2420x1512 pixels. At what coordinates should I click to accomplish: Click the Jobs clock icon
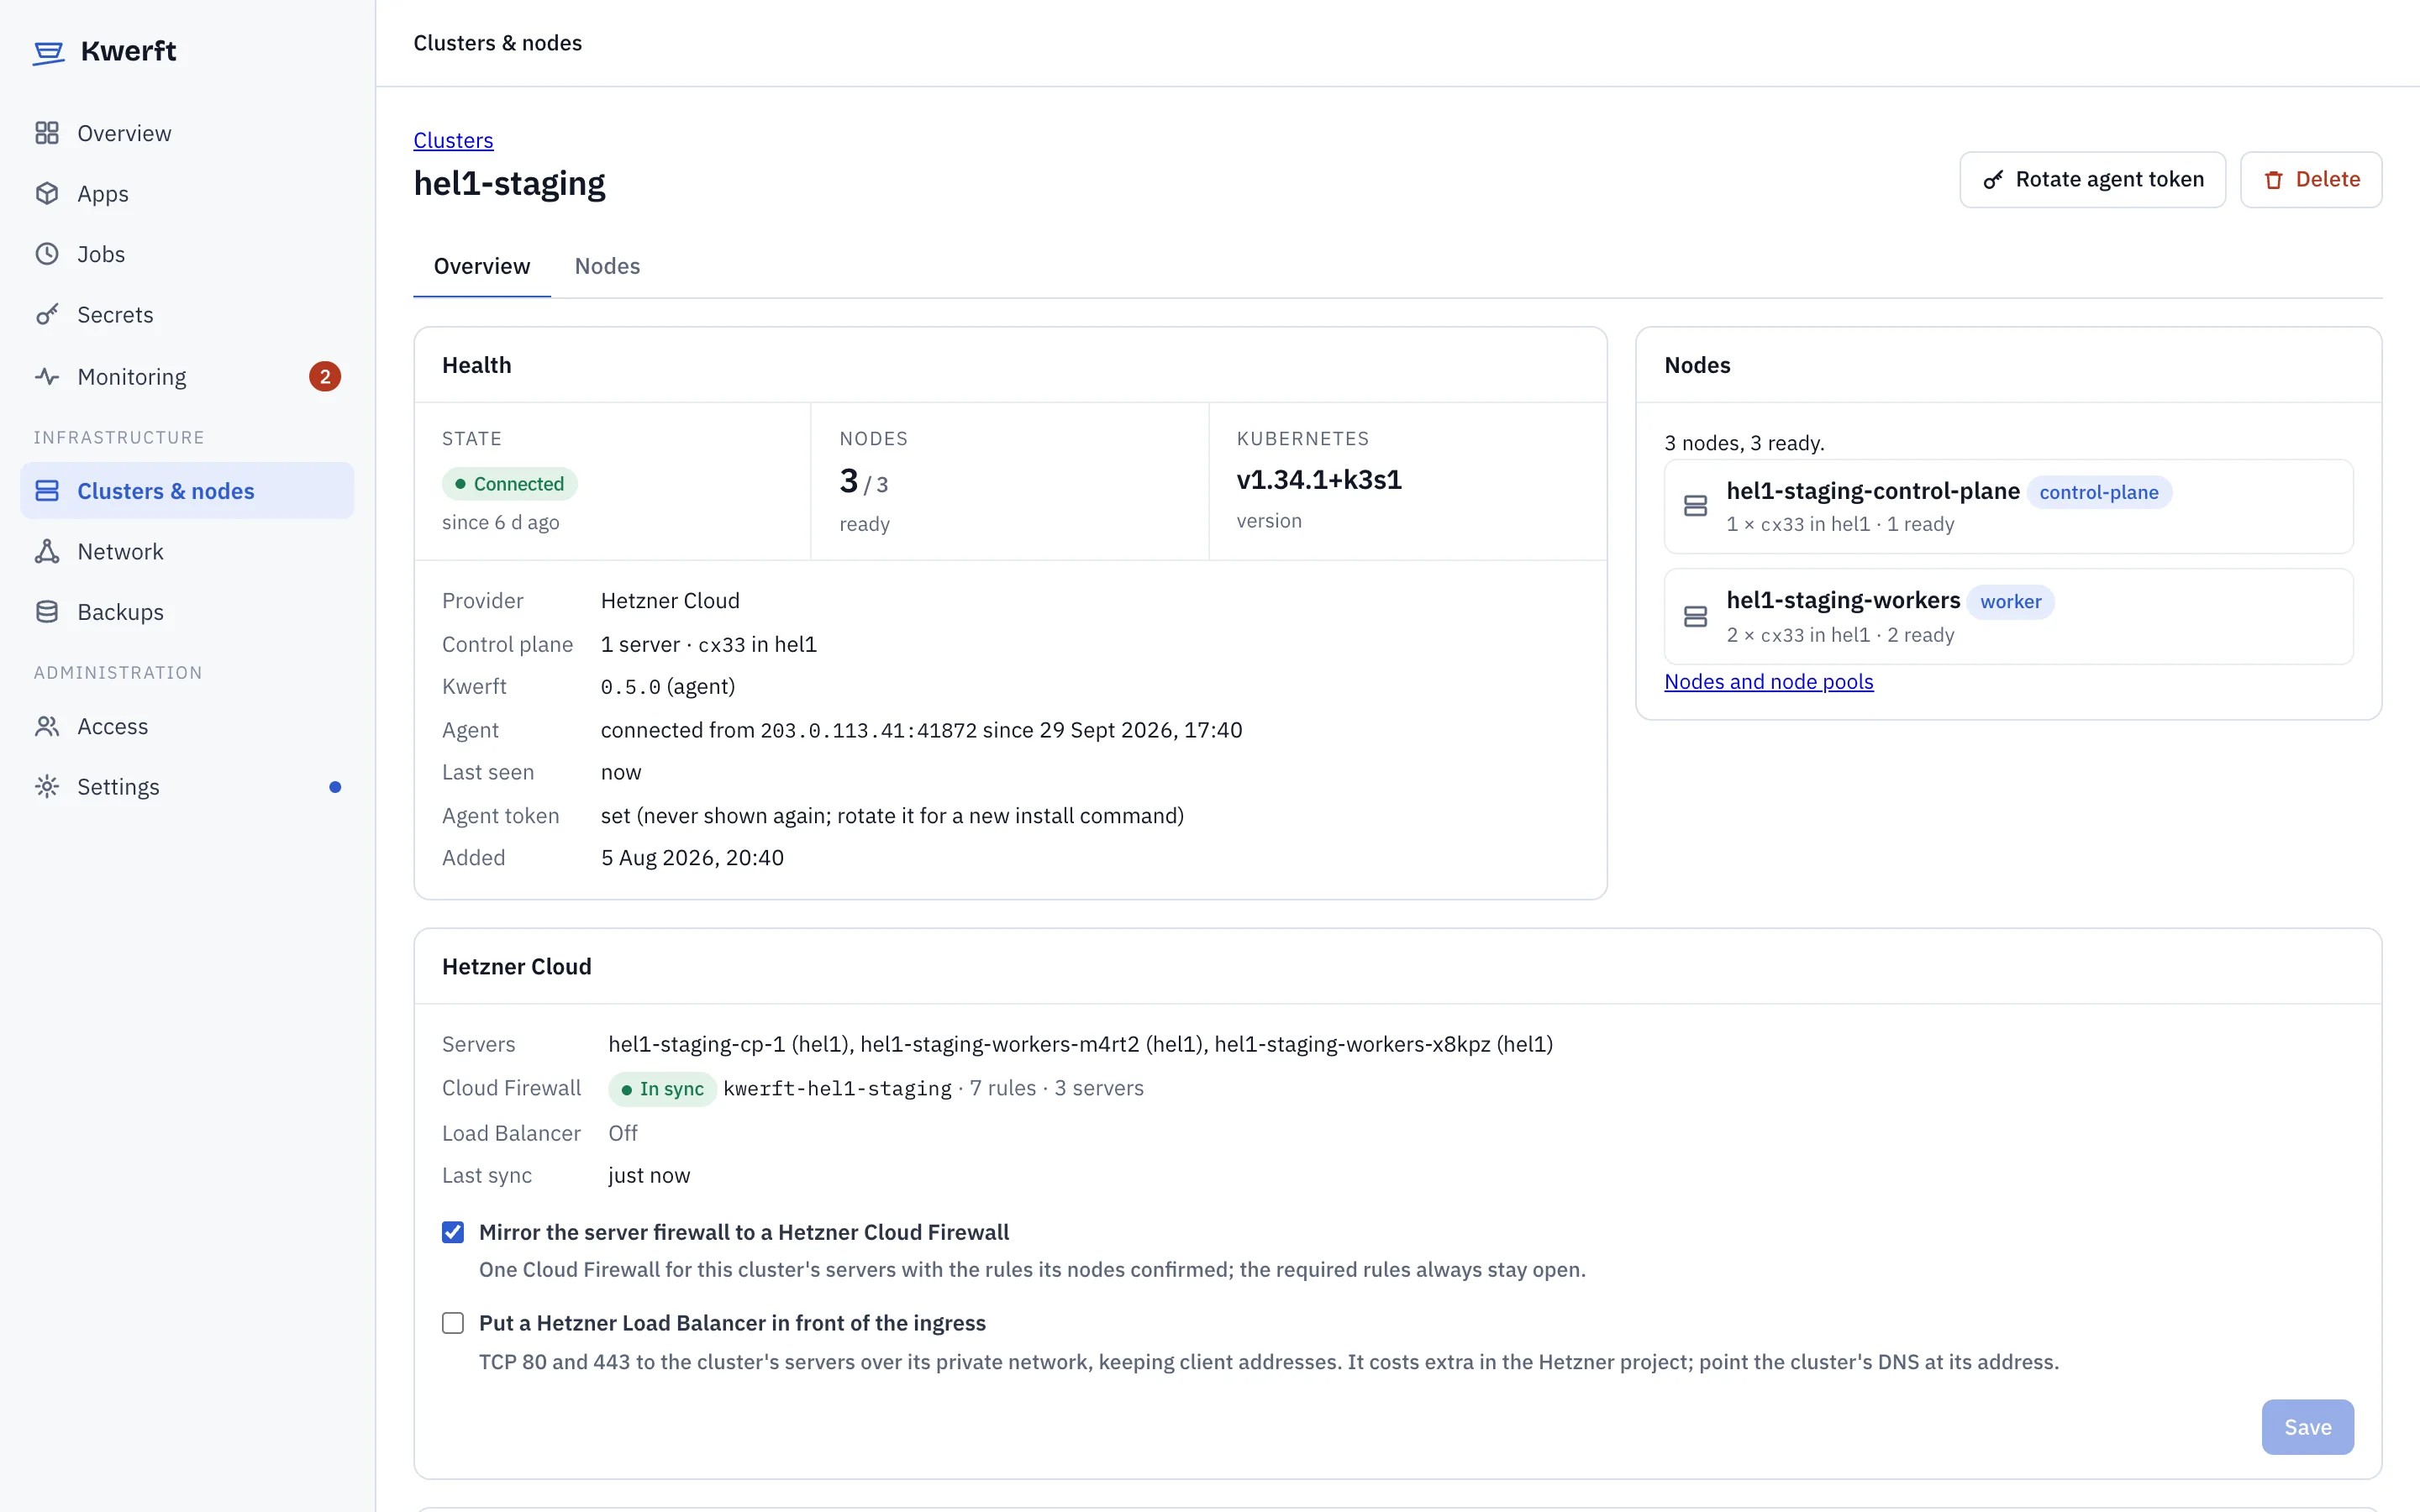tap(47, 254)
